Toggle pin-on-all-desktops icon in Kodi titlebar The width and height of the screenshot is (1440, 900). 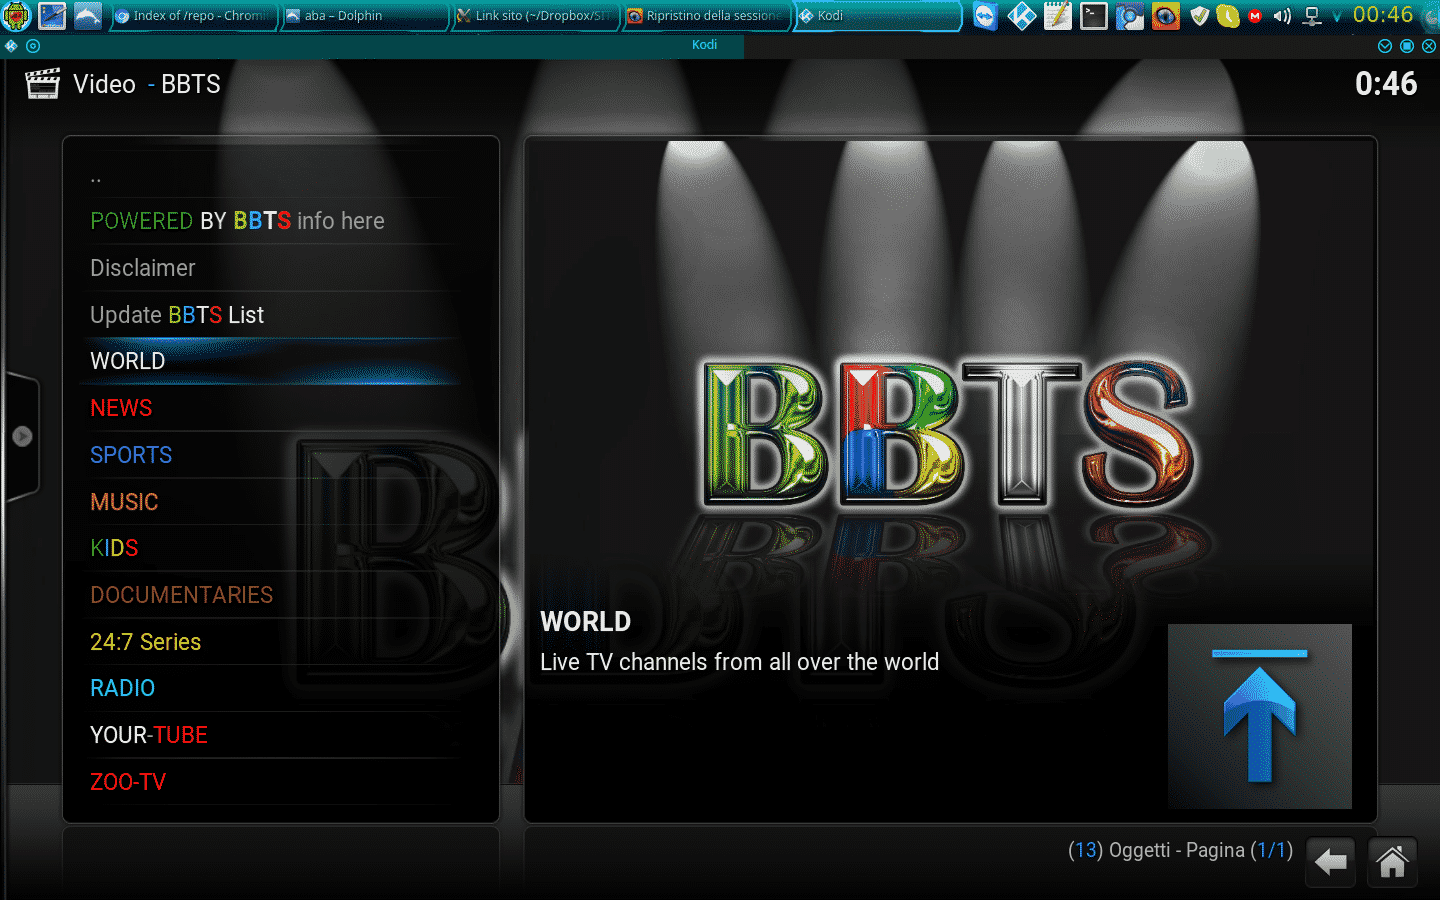pos(33,46)
